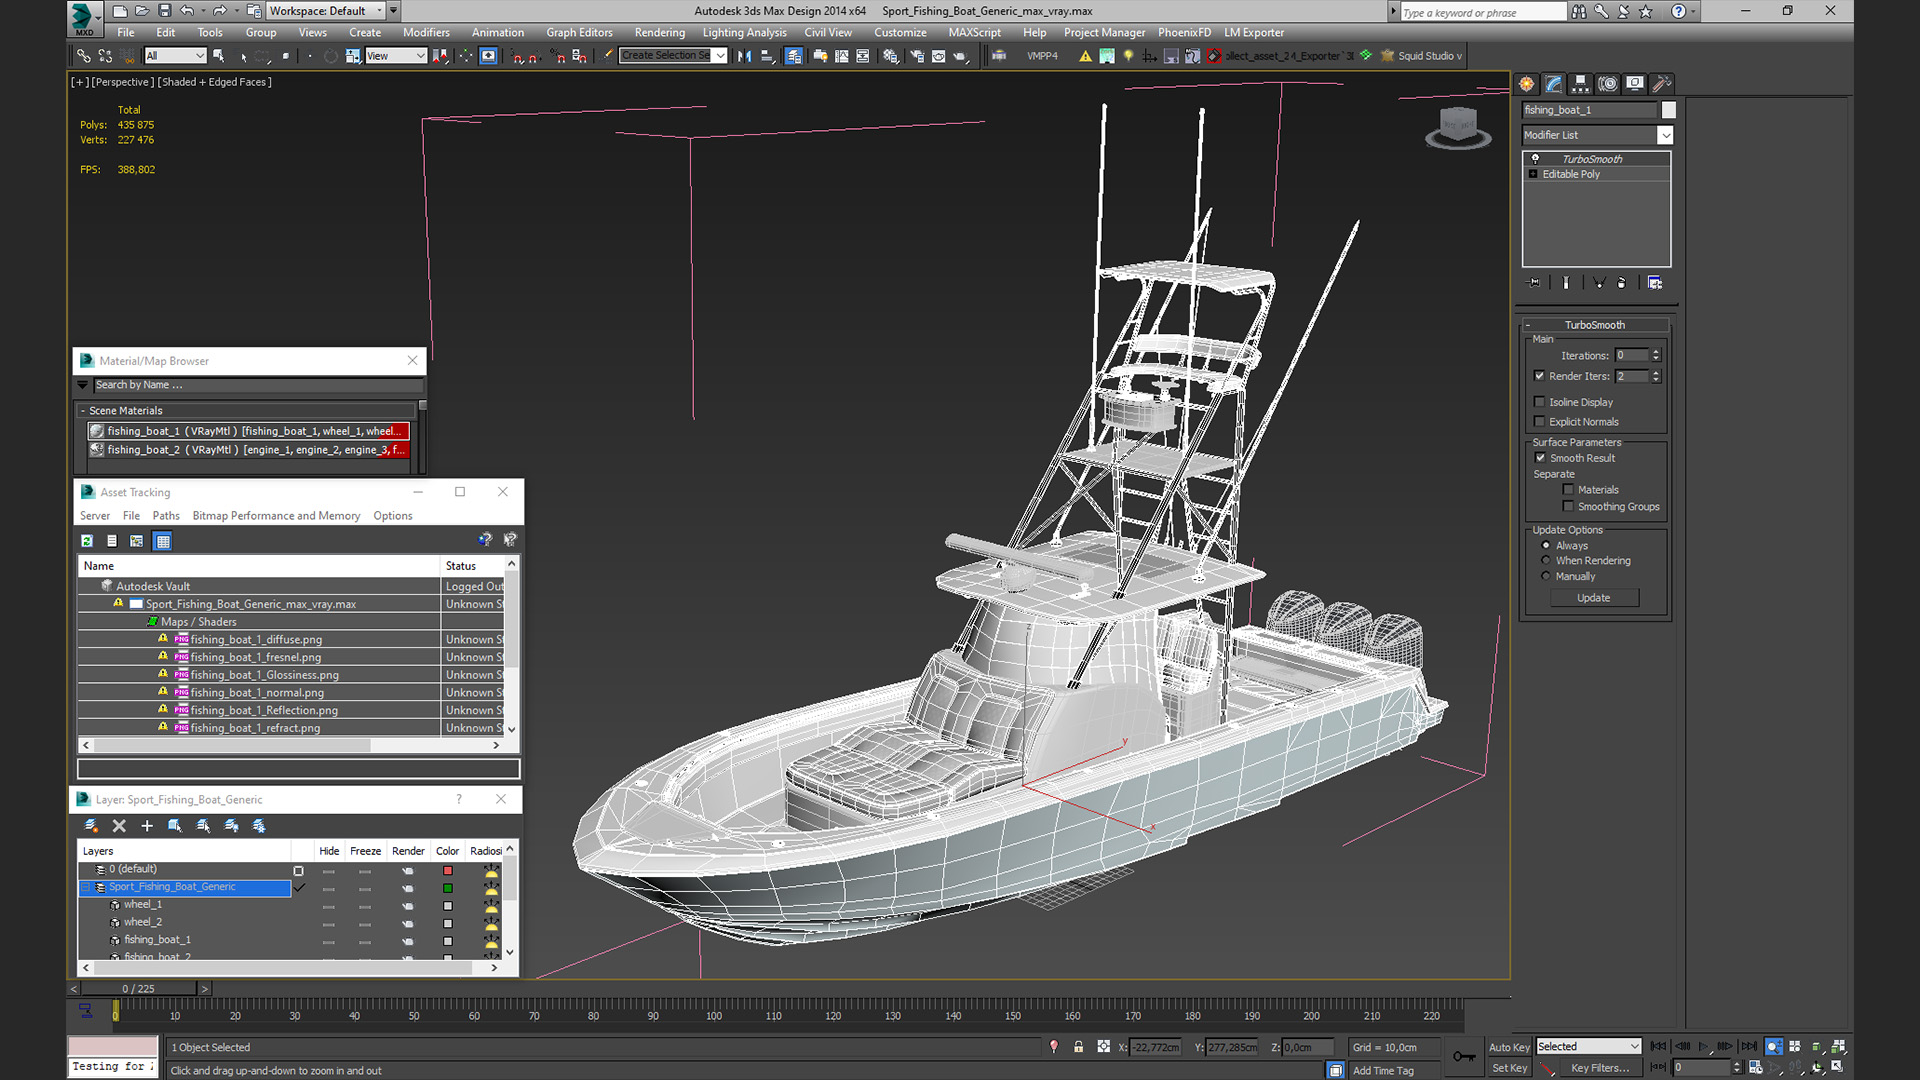This screenshot has height=1080, width=1920.
Task: Select the Manually update option
Action: coord(1546,577)
